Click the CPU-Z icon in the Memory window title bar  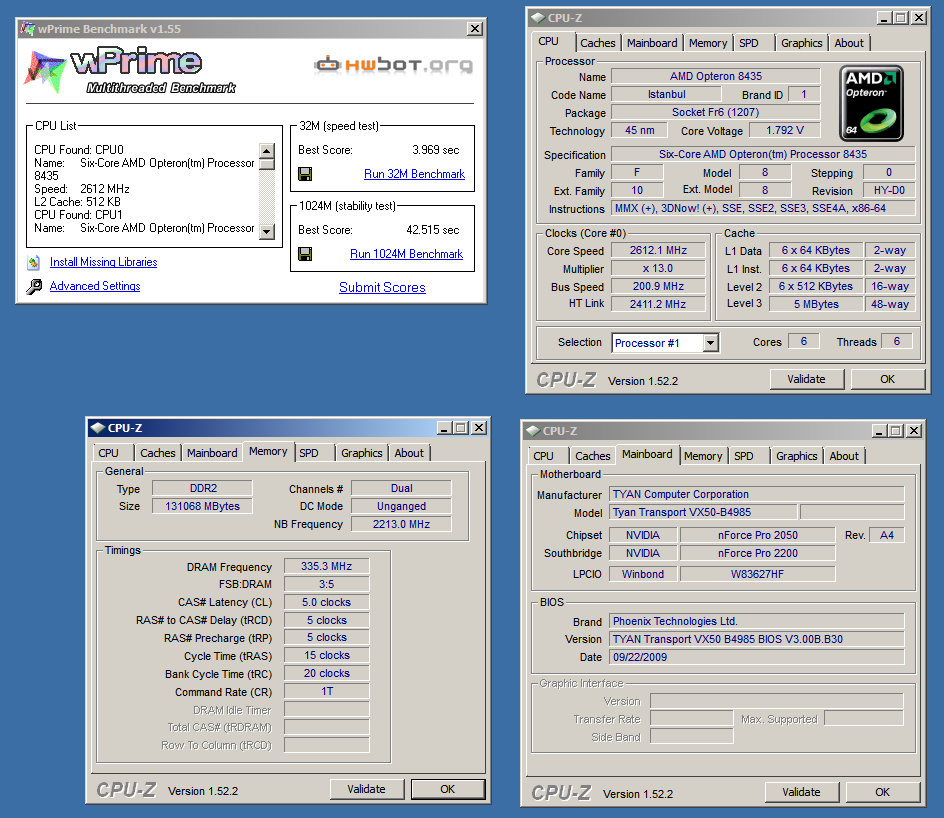[98, 428]
